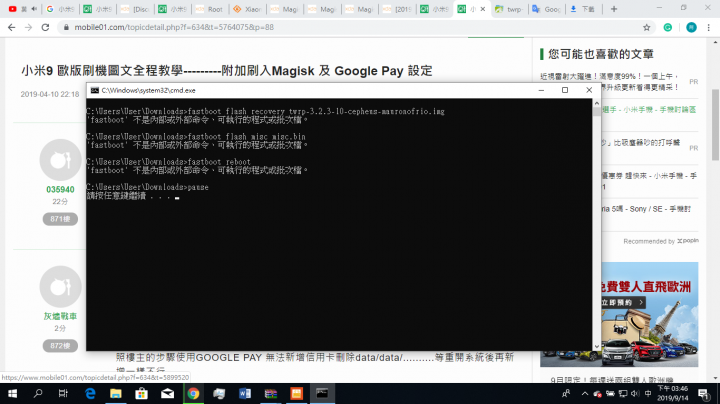The width and height of the screenshot is (720, 404).
Task: Open Task View on the taskbar
Action: (x=63, y=393)
